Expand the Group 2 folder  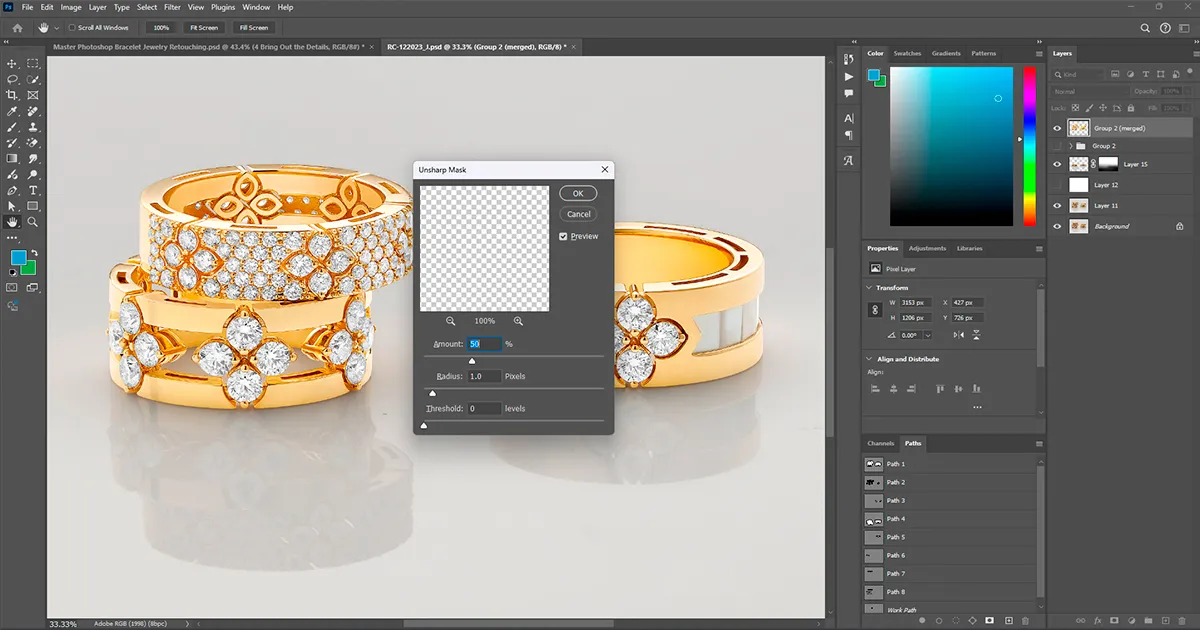1071,143
